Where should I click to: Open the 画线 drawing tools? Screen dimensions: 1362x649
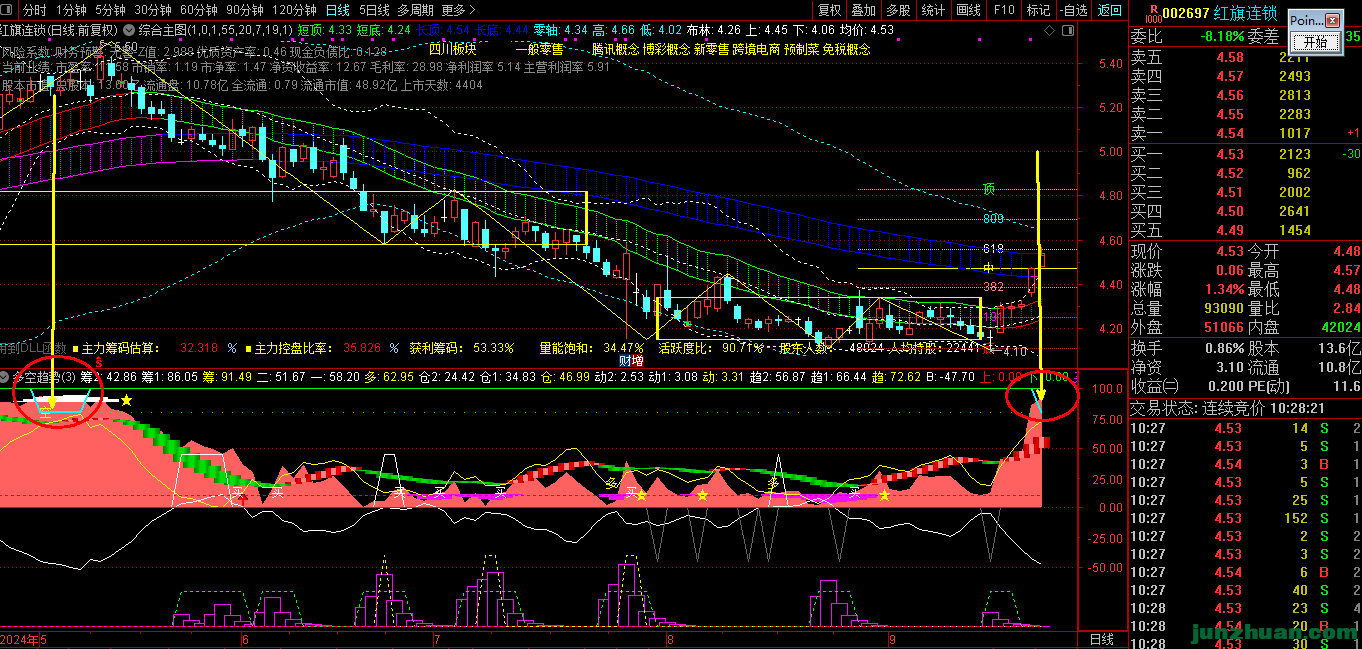(x=968, y=10)
